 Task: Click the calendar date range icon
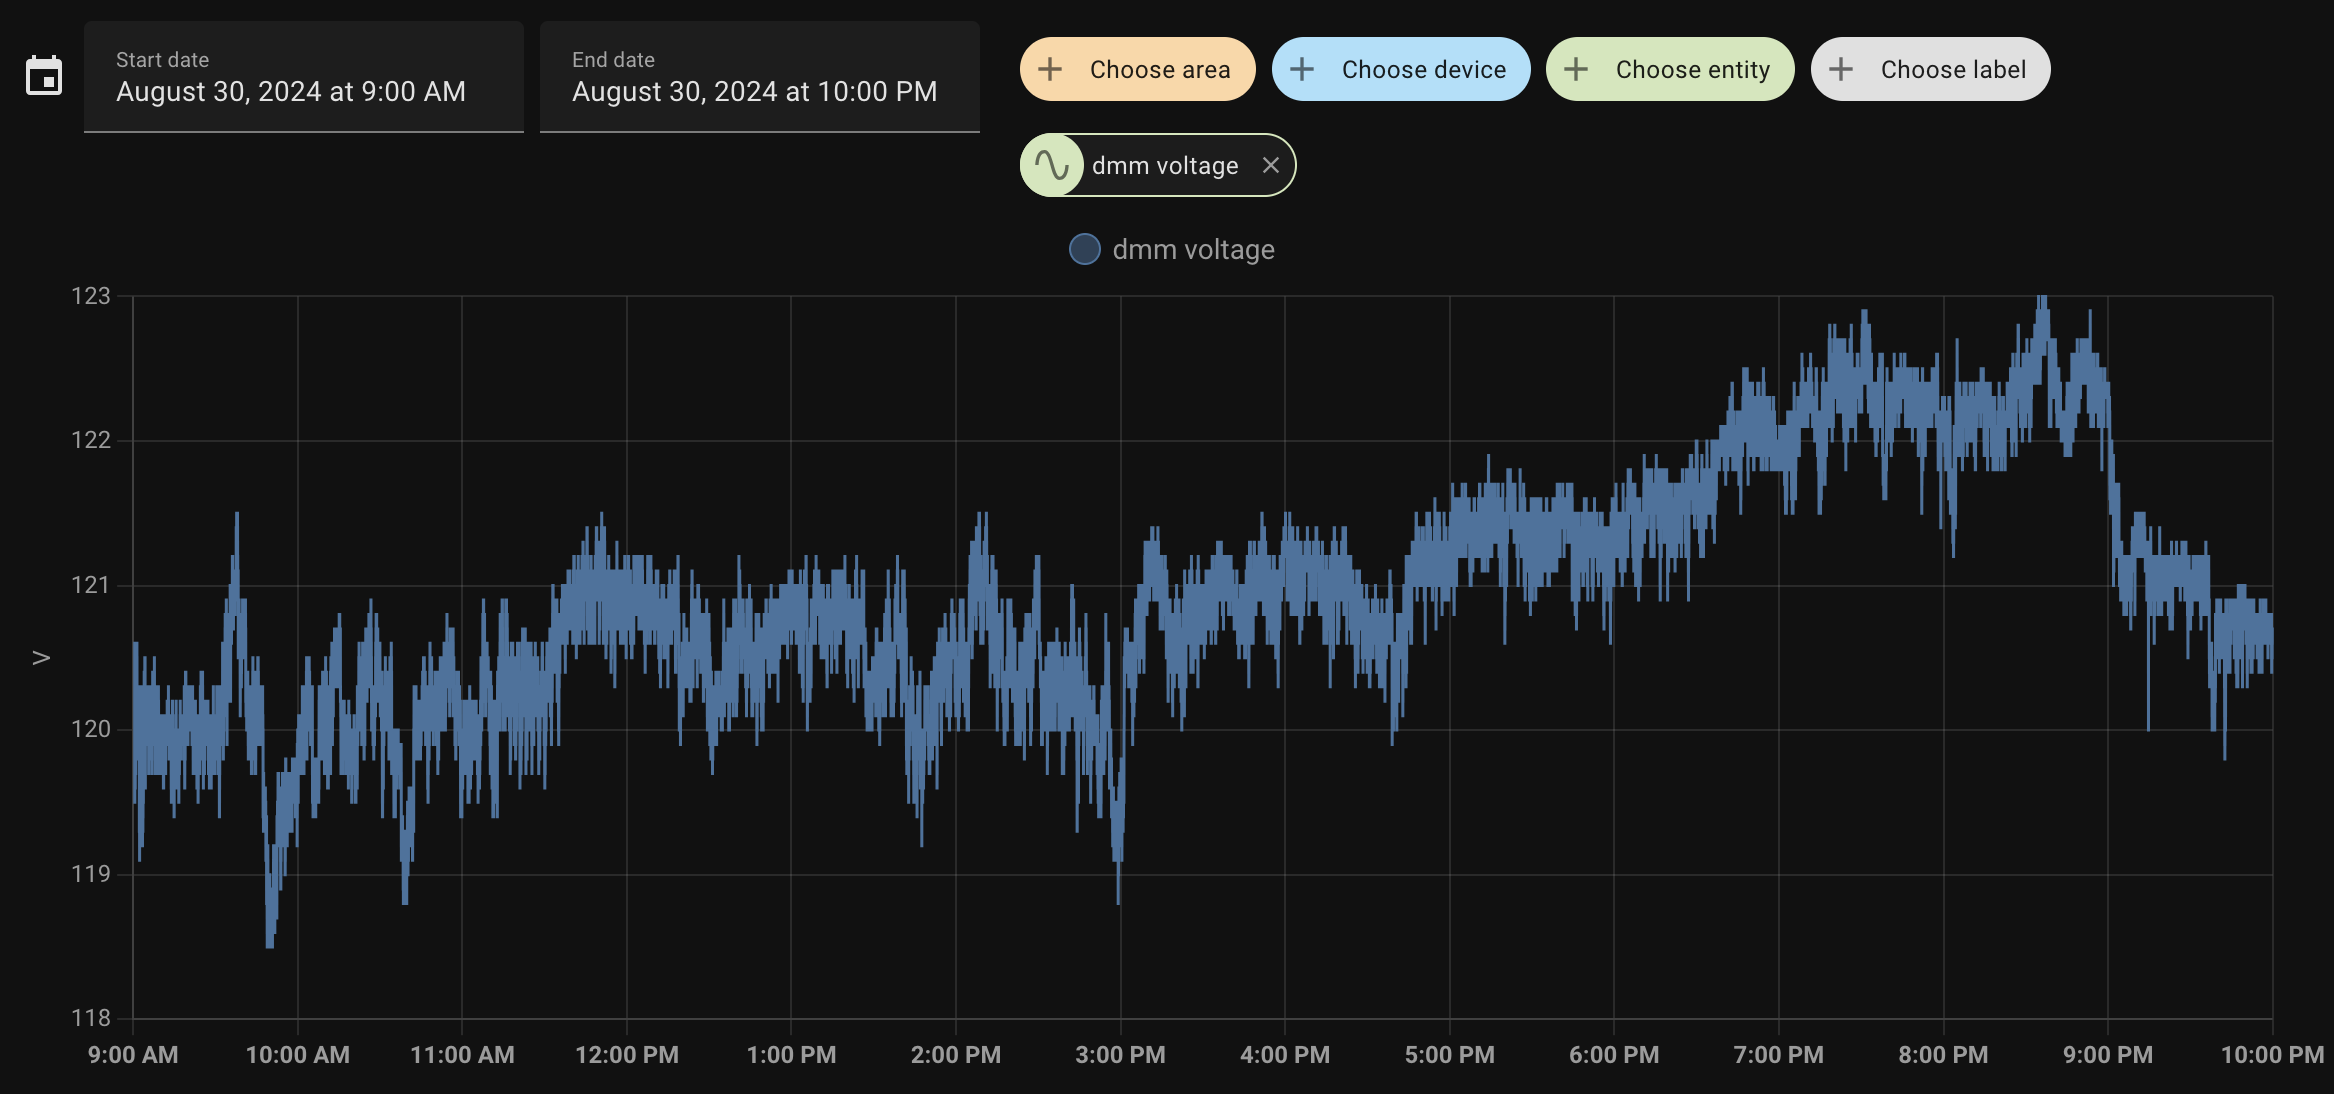coord(44,76)
